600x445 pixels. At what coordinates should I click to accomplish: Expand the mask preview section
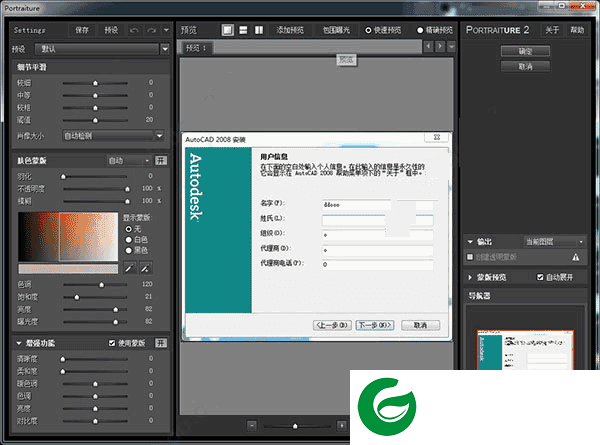click(x=470, y=277)
